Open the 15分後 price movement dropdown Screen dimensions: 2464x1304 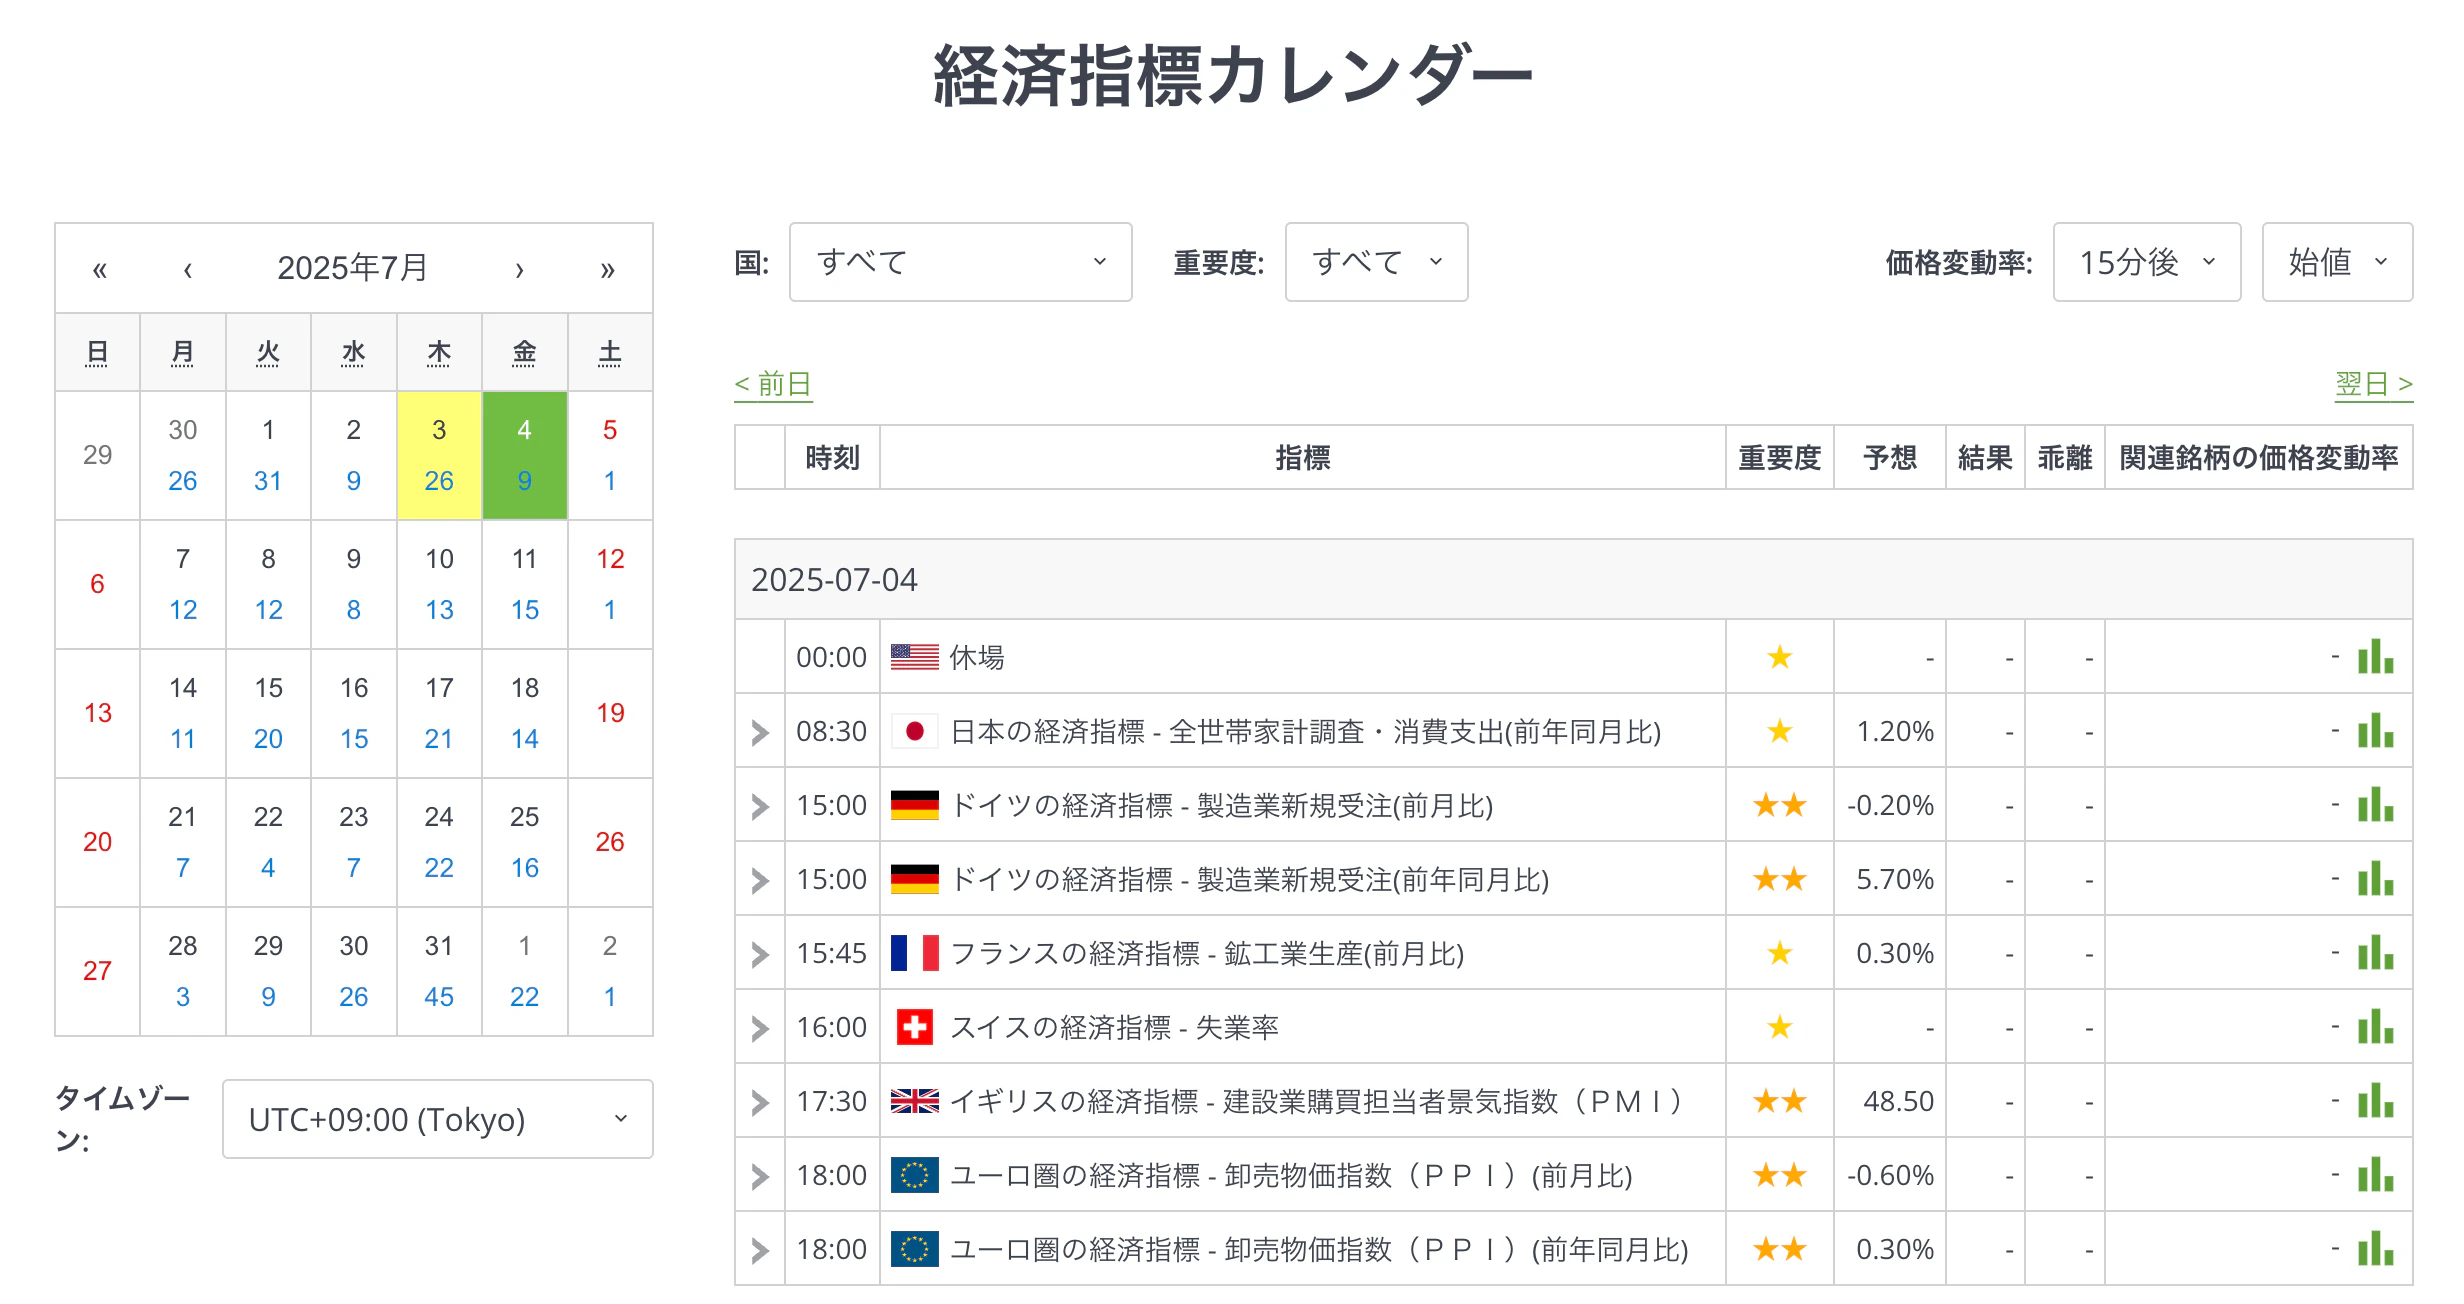point(2145,262)
